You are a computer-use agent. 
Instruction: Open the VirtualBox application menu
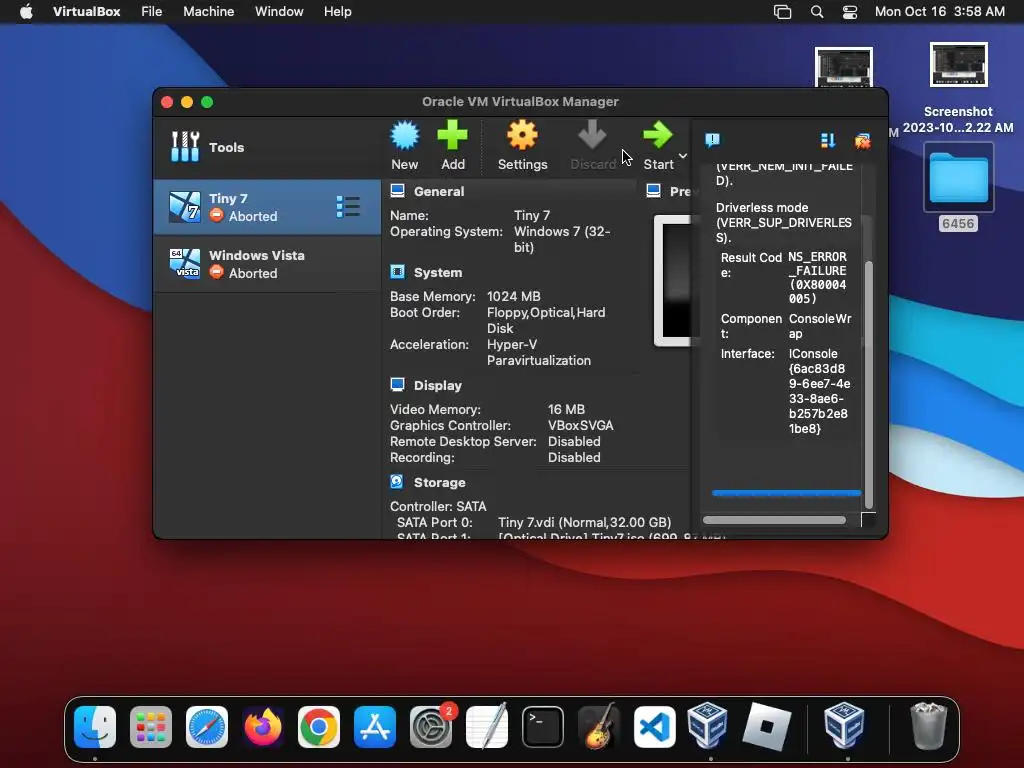[86, 12]
